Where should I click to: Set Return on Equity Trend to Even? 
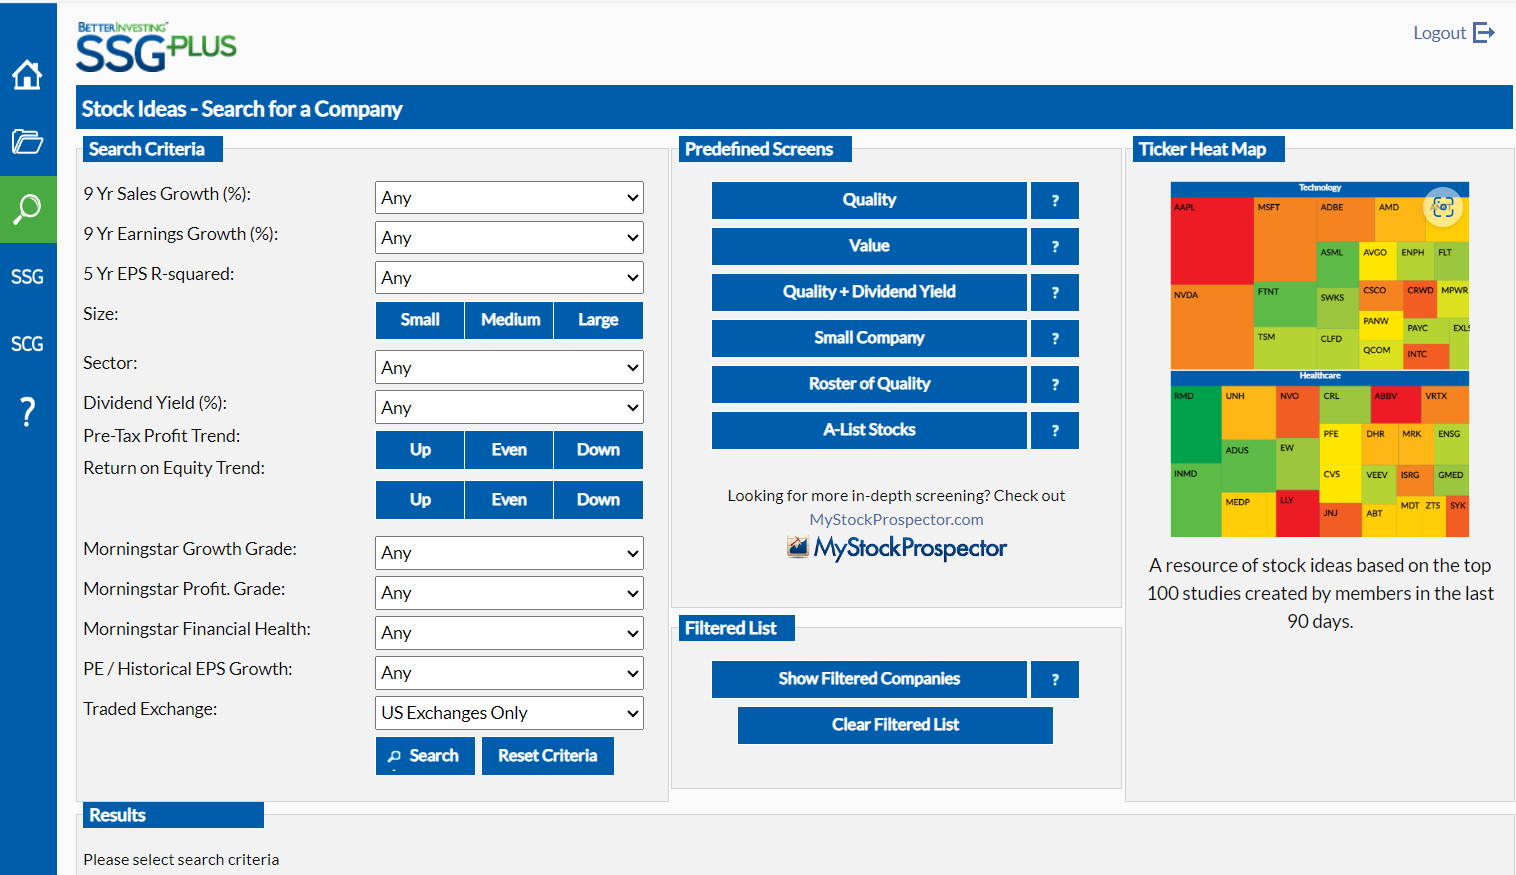point(509,500)
